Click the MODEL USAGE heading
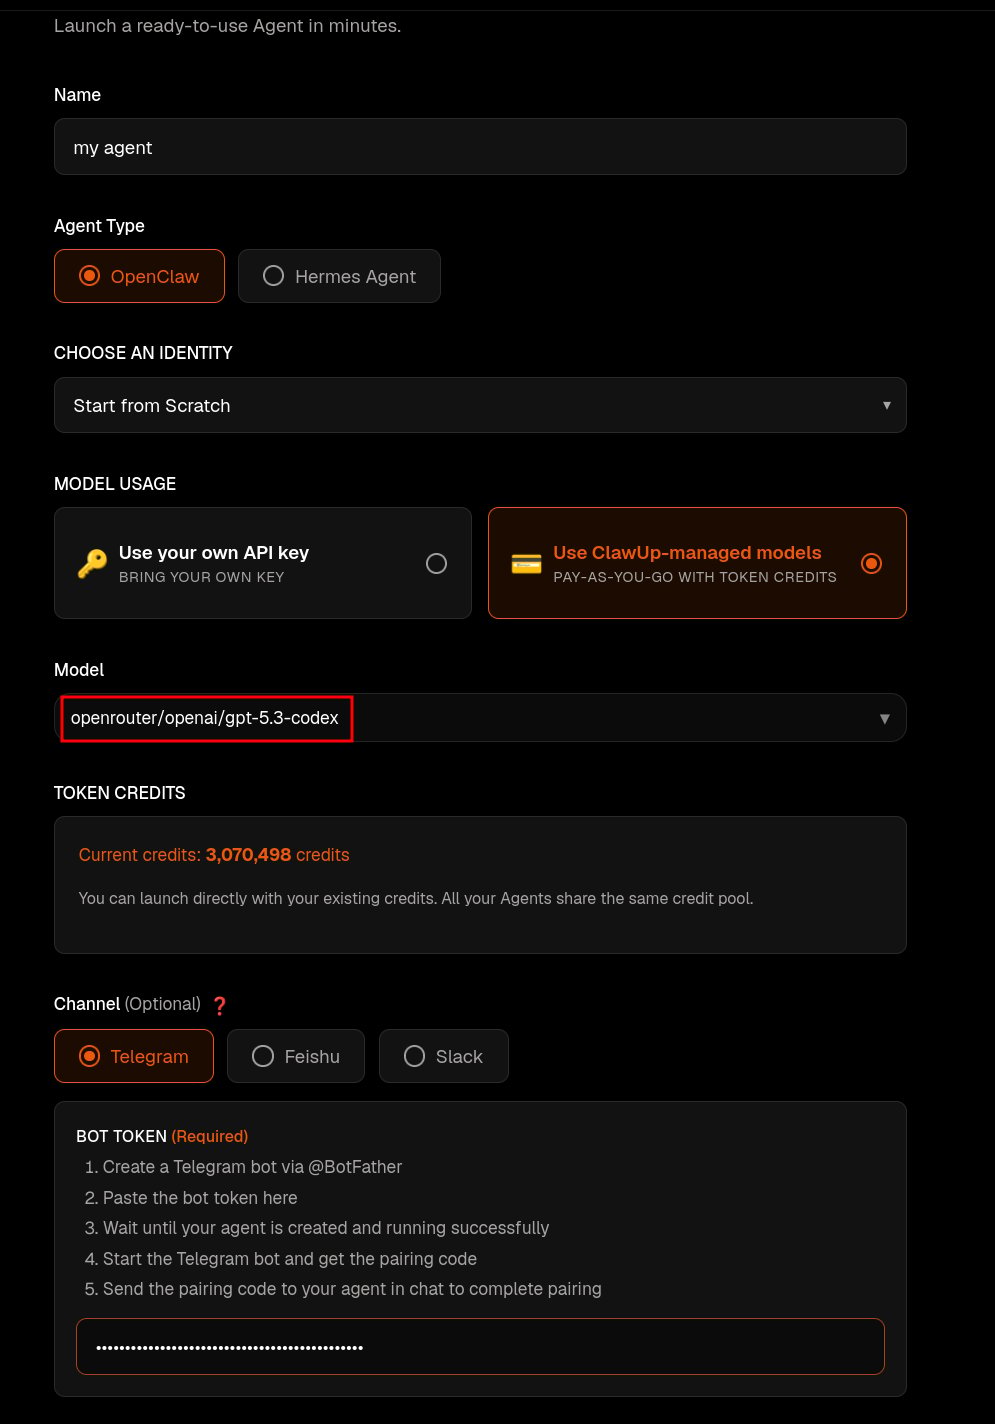995x1424 pixels. pos(115,484)
